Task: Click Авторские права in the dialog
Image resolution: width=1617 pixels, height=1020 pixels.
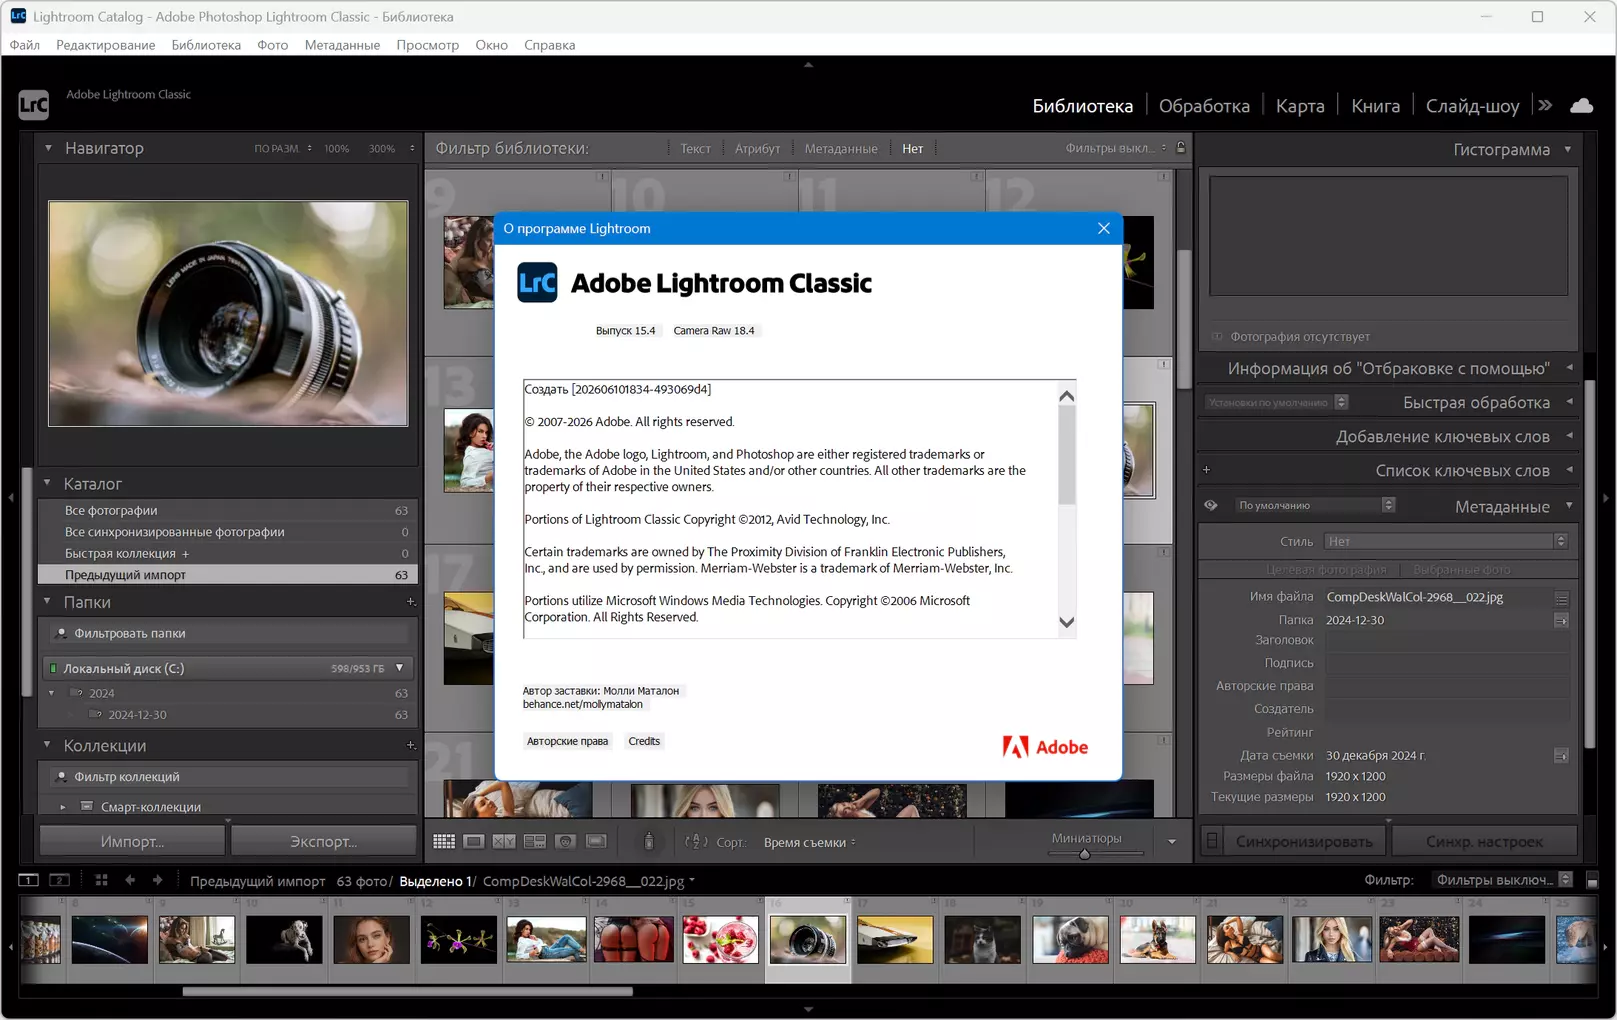Action: coord(567,741)
